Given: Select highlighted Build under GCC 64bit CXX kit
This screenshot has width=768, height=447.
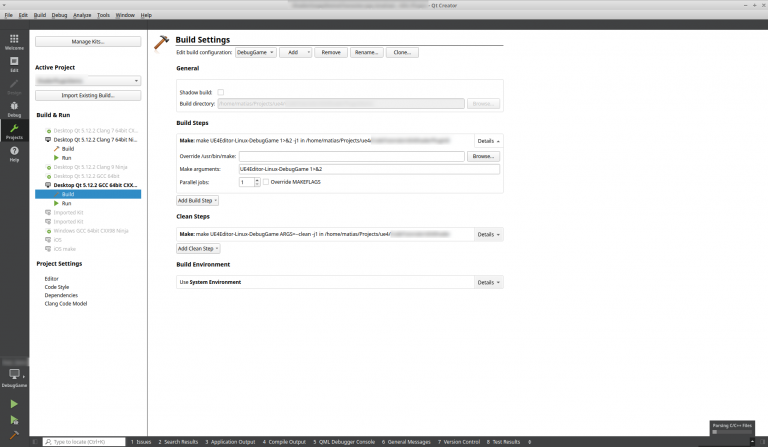Looking at the screenshot, I should pyautogui.click(x=88, y=194).
